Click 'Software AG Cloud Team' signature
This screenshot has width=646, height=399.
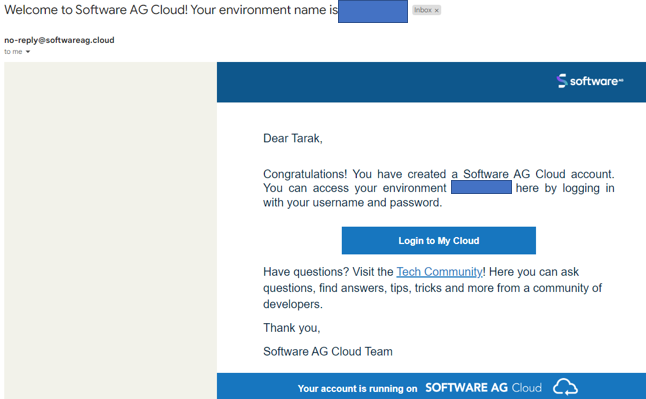click(x=328, y=352)
